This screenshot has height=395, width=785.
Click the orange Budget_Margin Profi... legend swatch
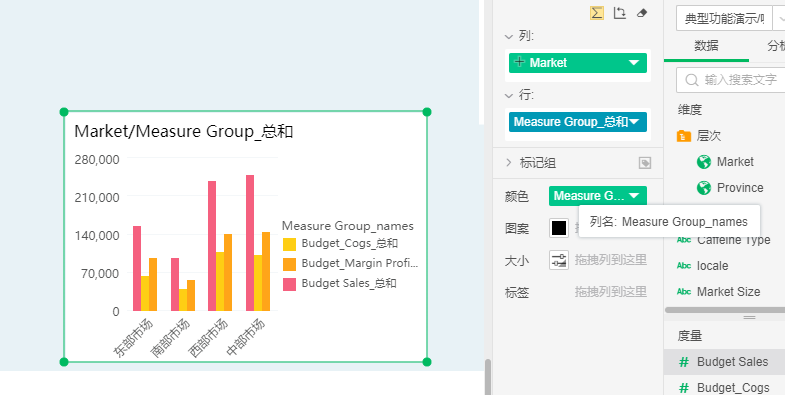[x=289, y=264]
